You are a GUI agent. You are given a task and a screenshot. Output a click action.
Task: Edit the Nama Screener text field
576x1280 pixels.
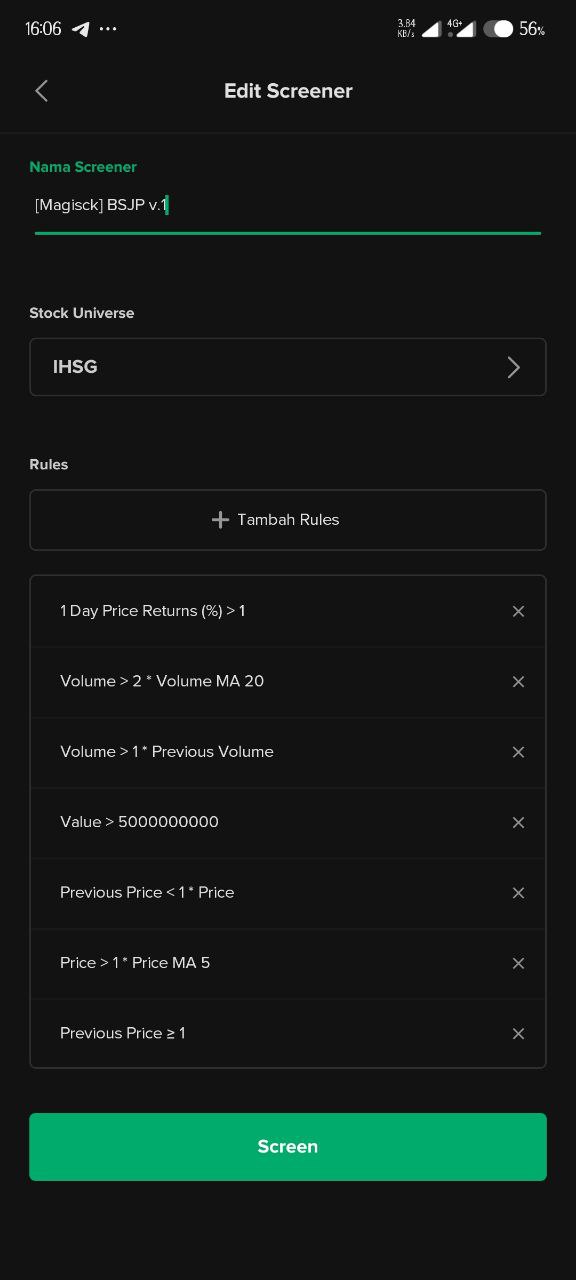(x=288, y=205)
